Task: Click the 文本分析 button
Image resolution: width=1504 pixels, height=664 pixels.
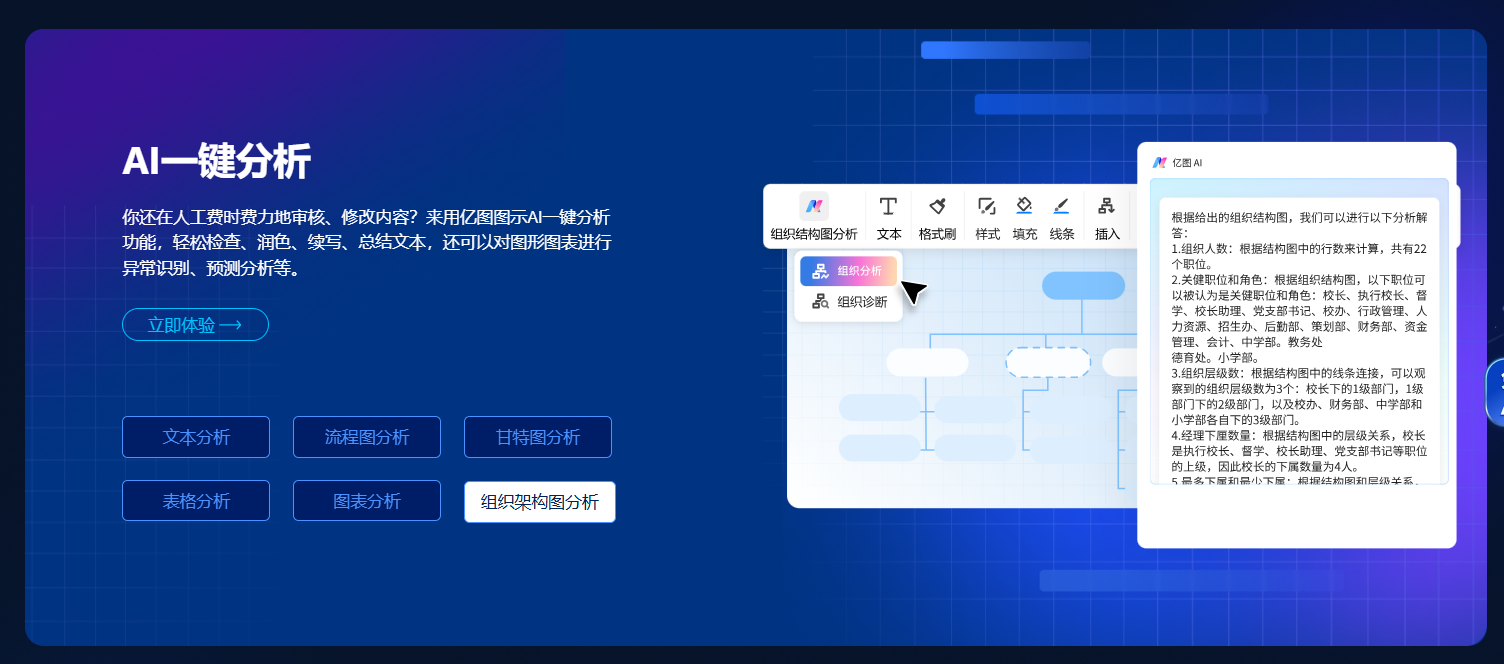Action: [195, 437]
